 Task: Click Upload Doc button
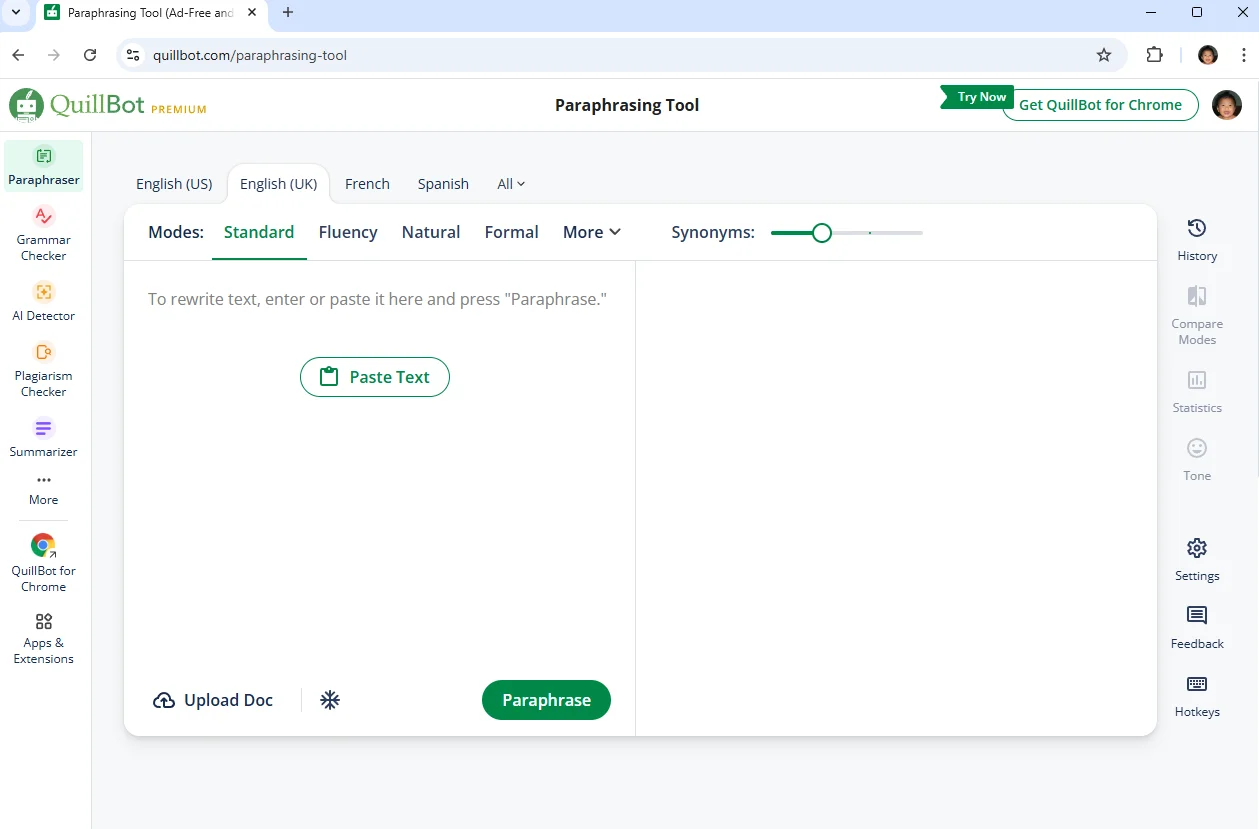coord(213,700)
